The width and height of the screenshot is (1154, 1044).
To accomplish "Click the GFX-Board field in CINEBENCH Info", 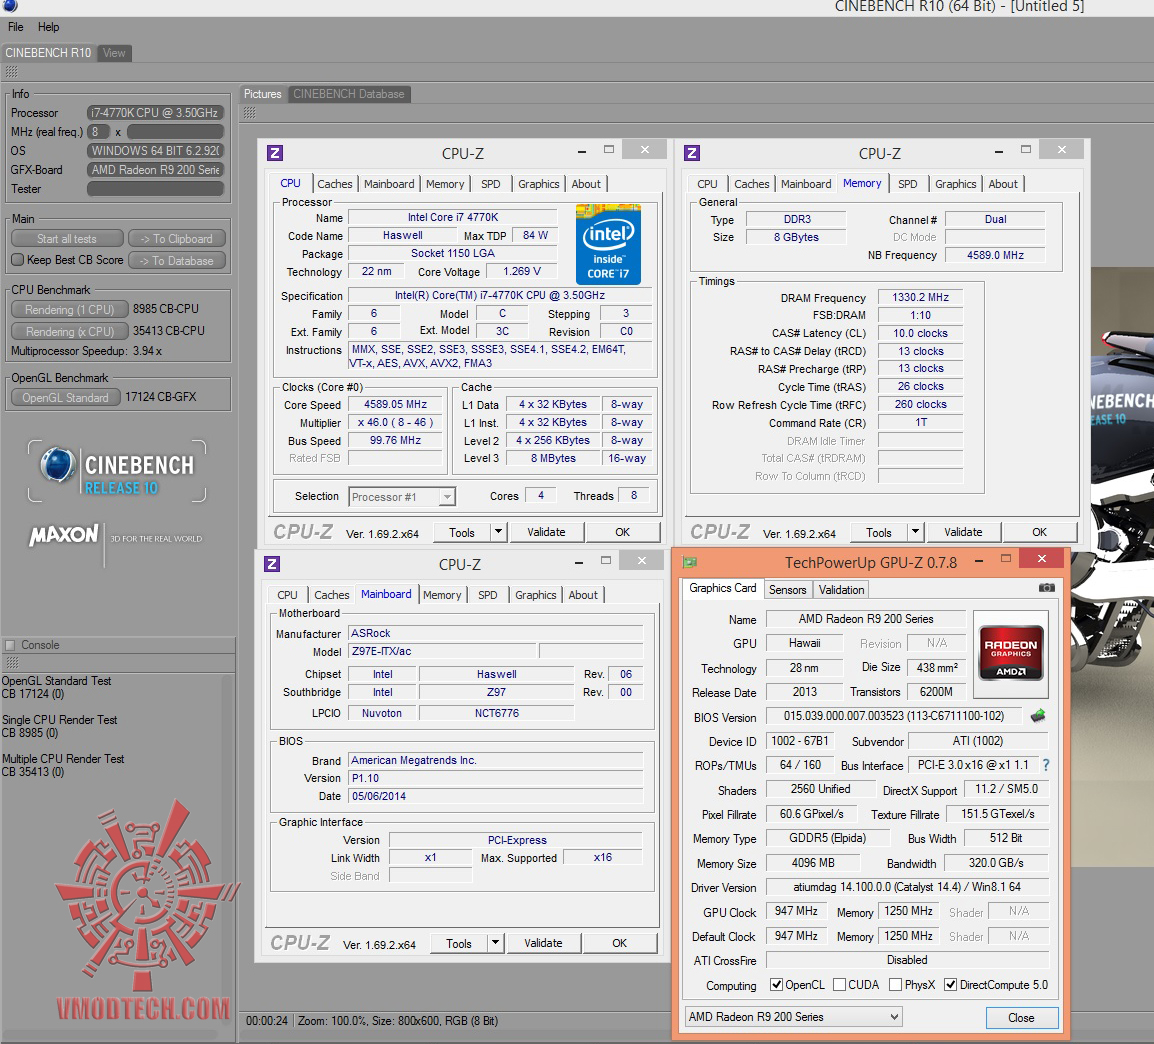I will pos(155,170).
